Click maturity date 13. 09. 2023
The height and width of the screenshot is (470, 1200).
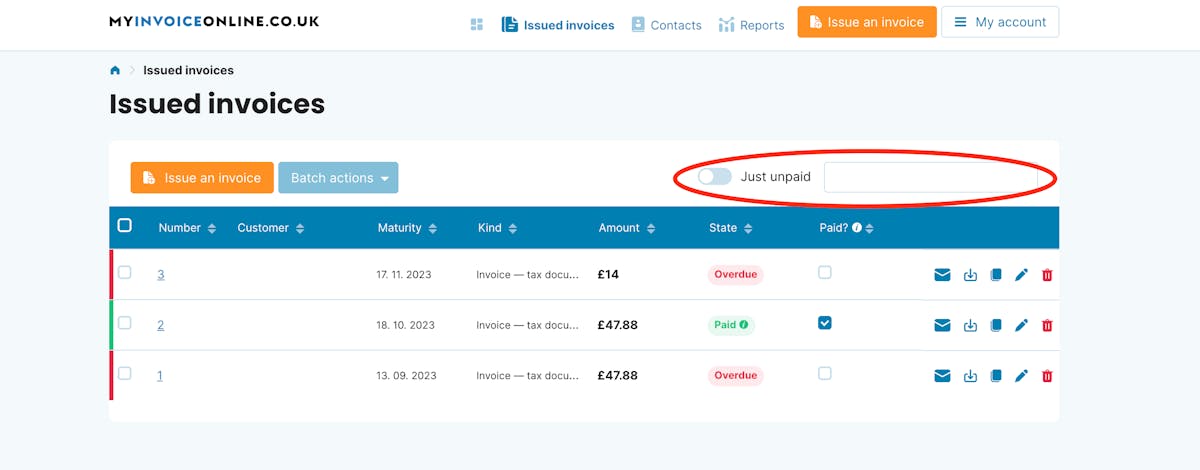(405, 376)
